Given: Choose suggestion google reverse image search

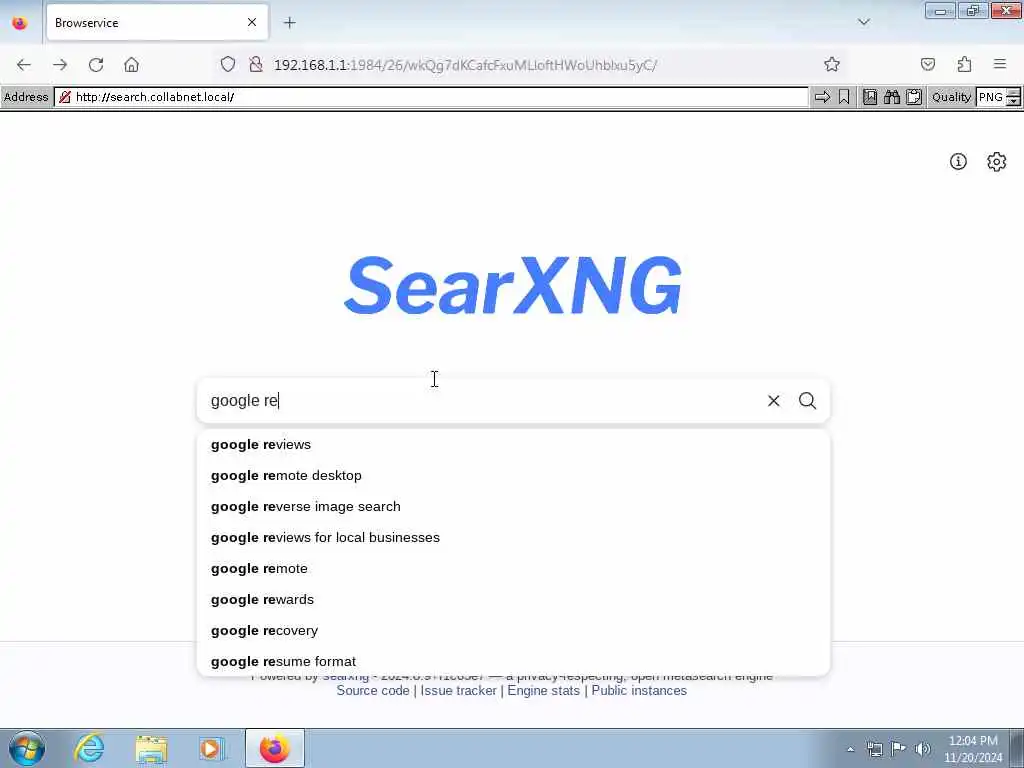Looking at the screenshot, I should pos(513,507).
